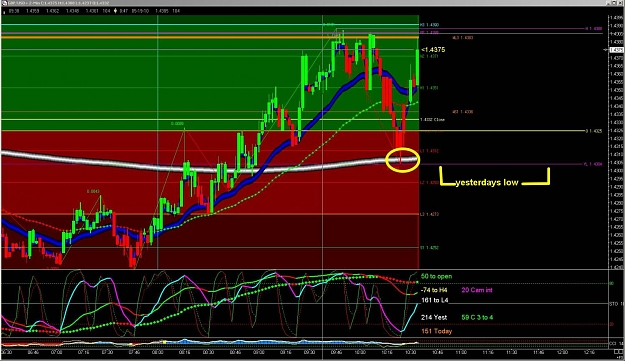This screenshot has width=625, height=361.
Task: Click the '0.0000' swing label above candles
Action: pyautogui.click(x=177, y=124)
